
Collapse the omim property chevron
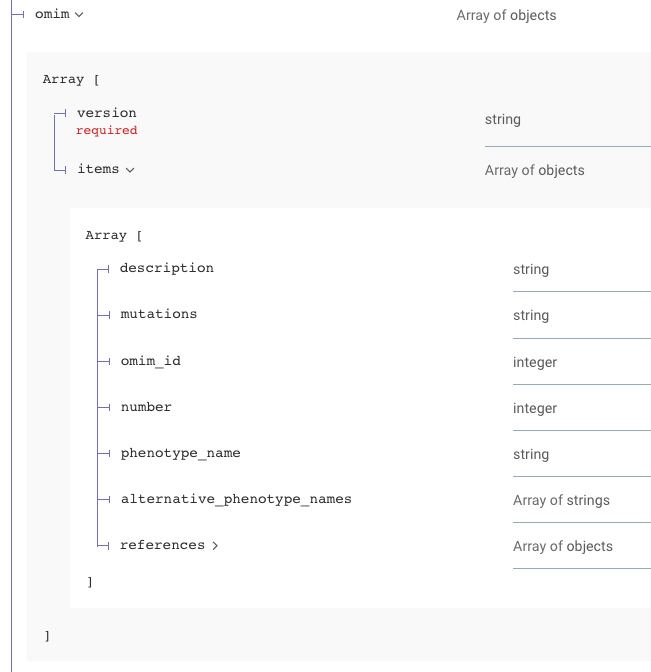79,15
